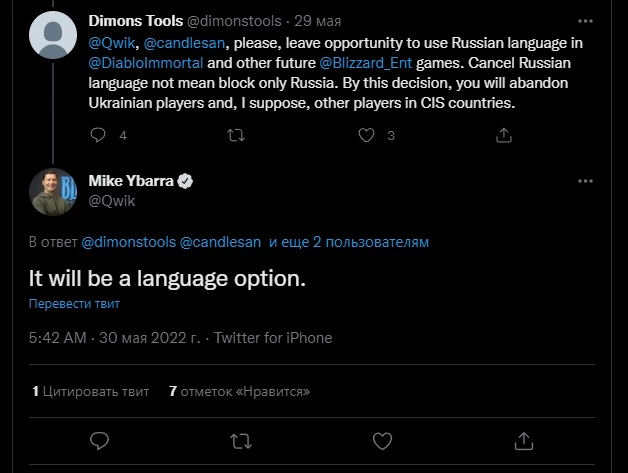The width and height of the screenshot is (628, 473).
Task: Open more options for Mike Ybarra's tweet
Action: 585,181
